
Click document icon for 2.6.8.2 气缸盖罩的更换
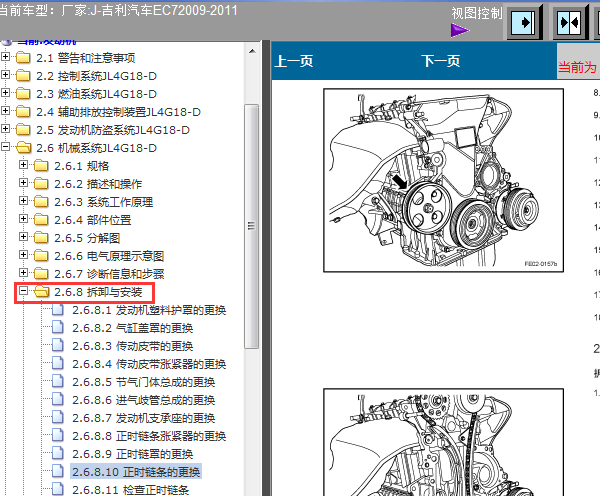point(58,328)
